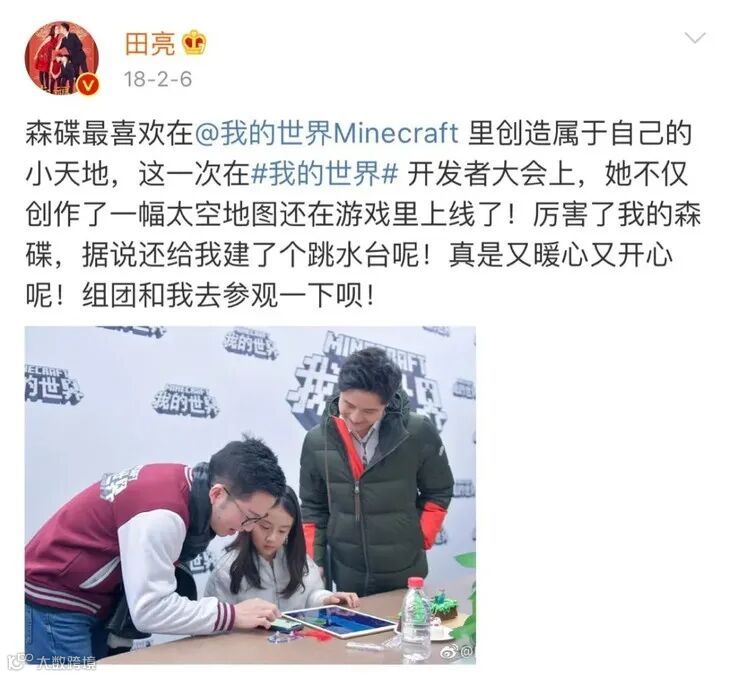This screenshot has width=730, height=677.
Task: Click the bottom-left source watermark icon
Action: (x=21, y=660)
